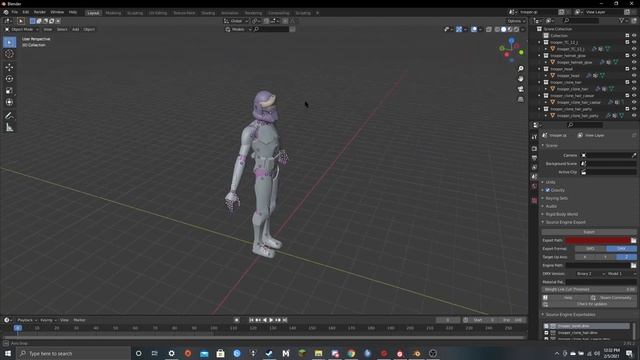
Task: Click the timeline play button
Action: [x=271, y=320]
